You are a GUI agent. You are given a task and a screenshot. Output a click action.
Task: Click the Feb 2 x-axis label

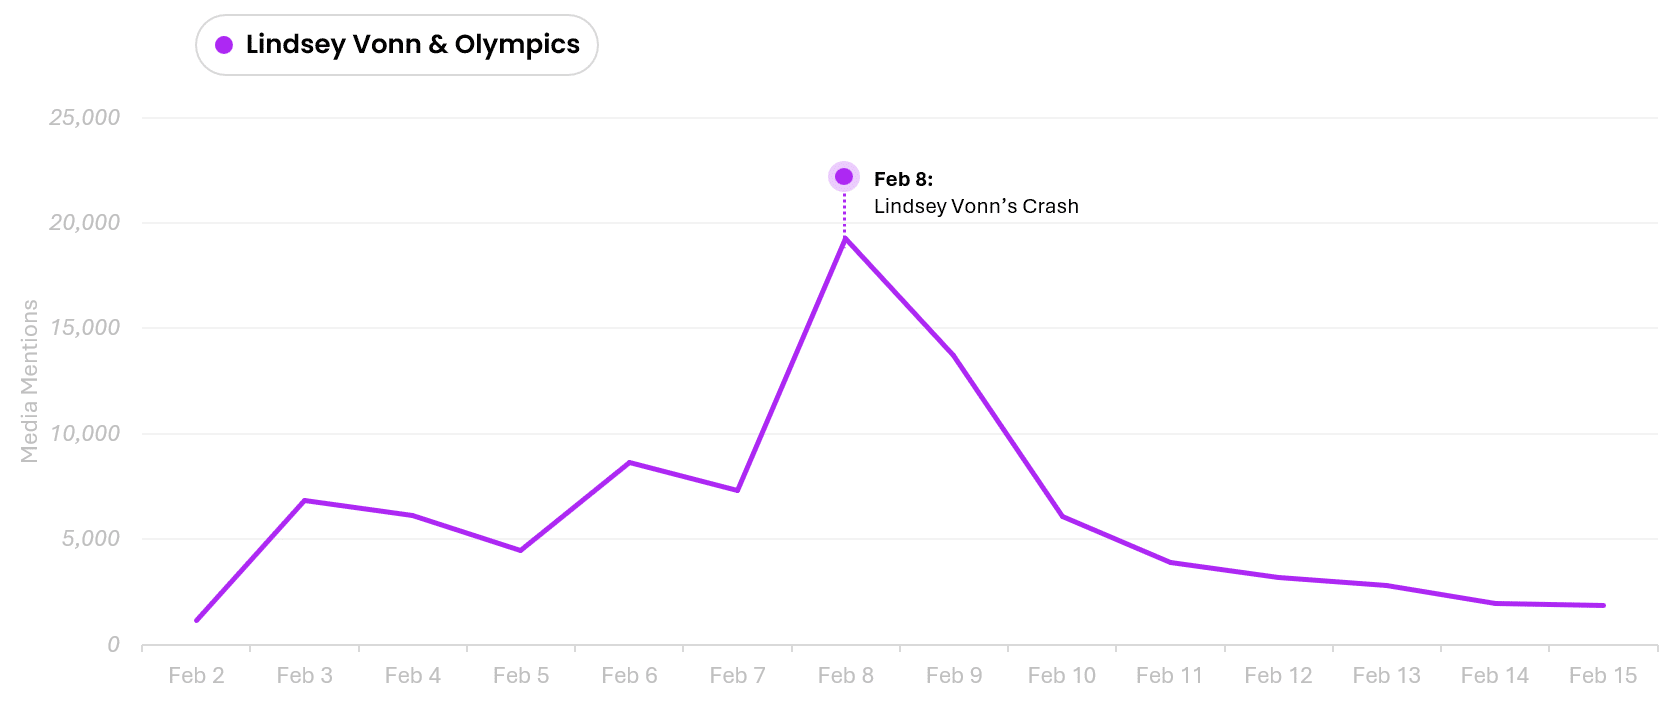(x=196, y=676)
